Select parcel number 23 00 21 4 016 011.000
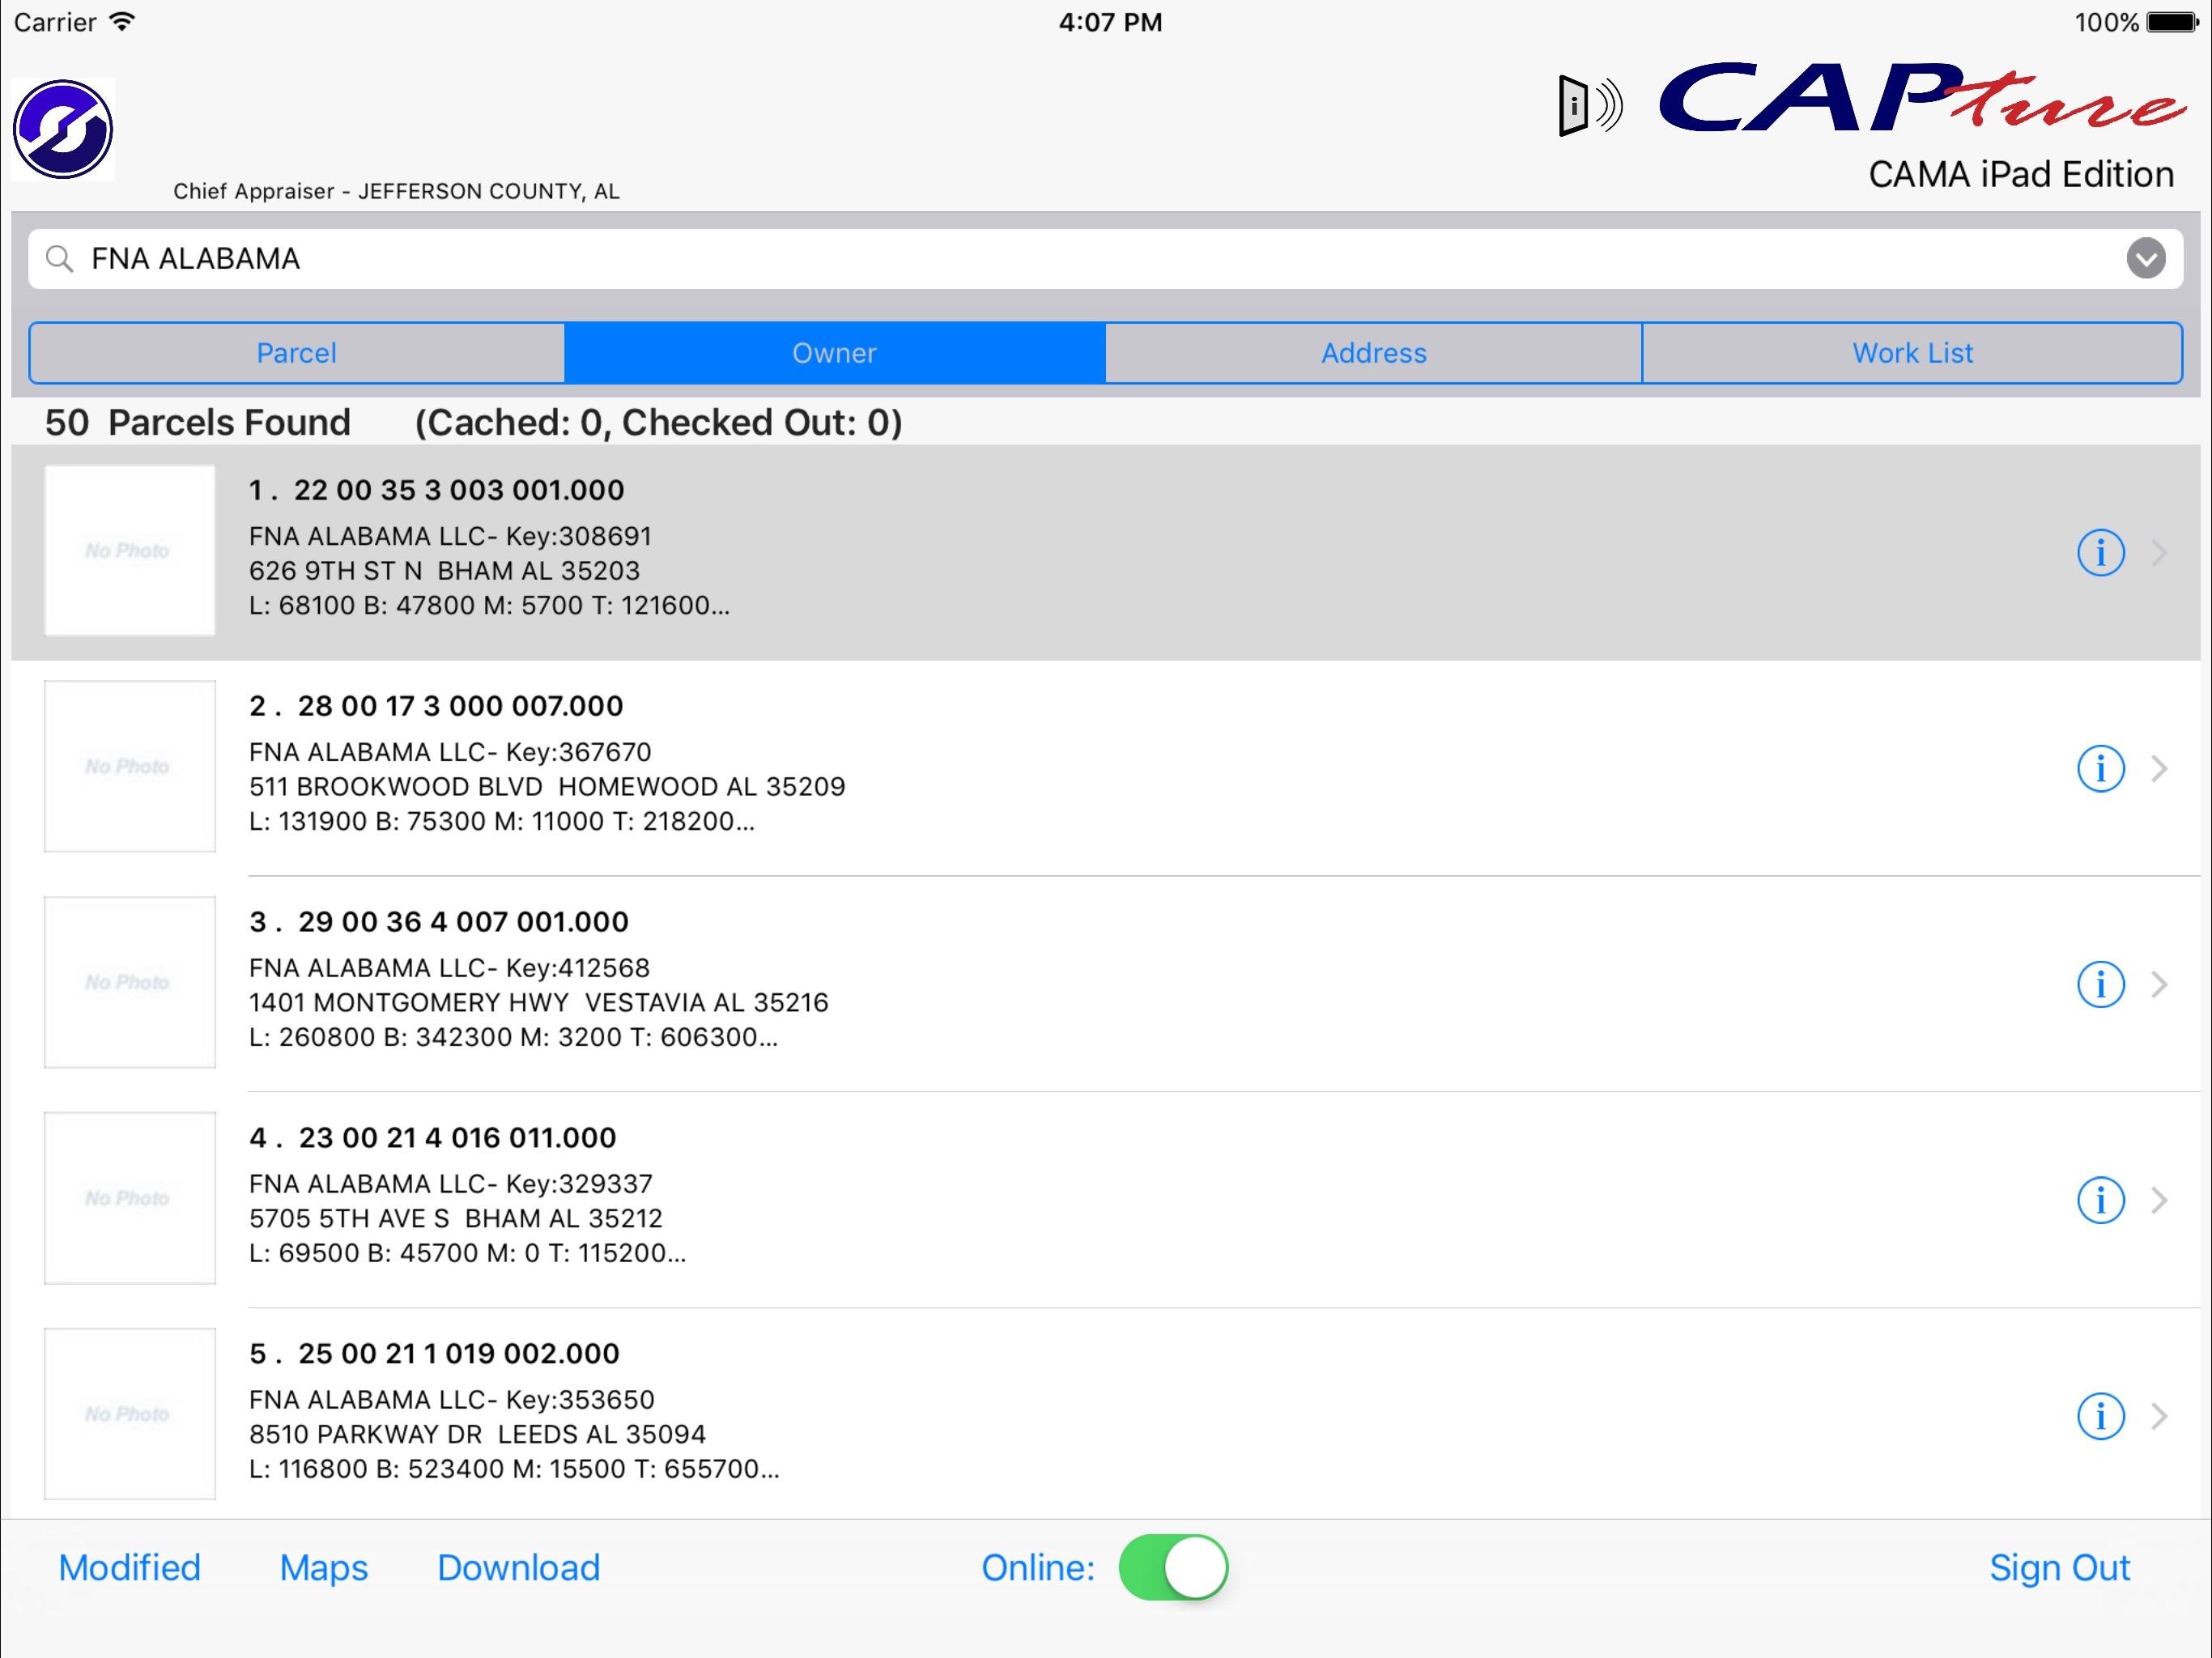Screen dimensions: 2212x1658 pyautogui.click(x=458, y=1138)
